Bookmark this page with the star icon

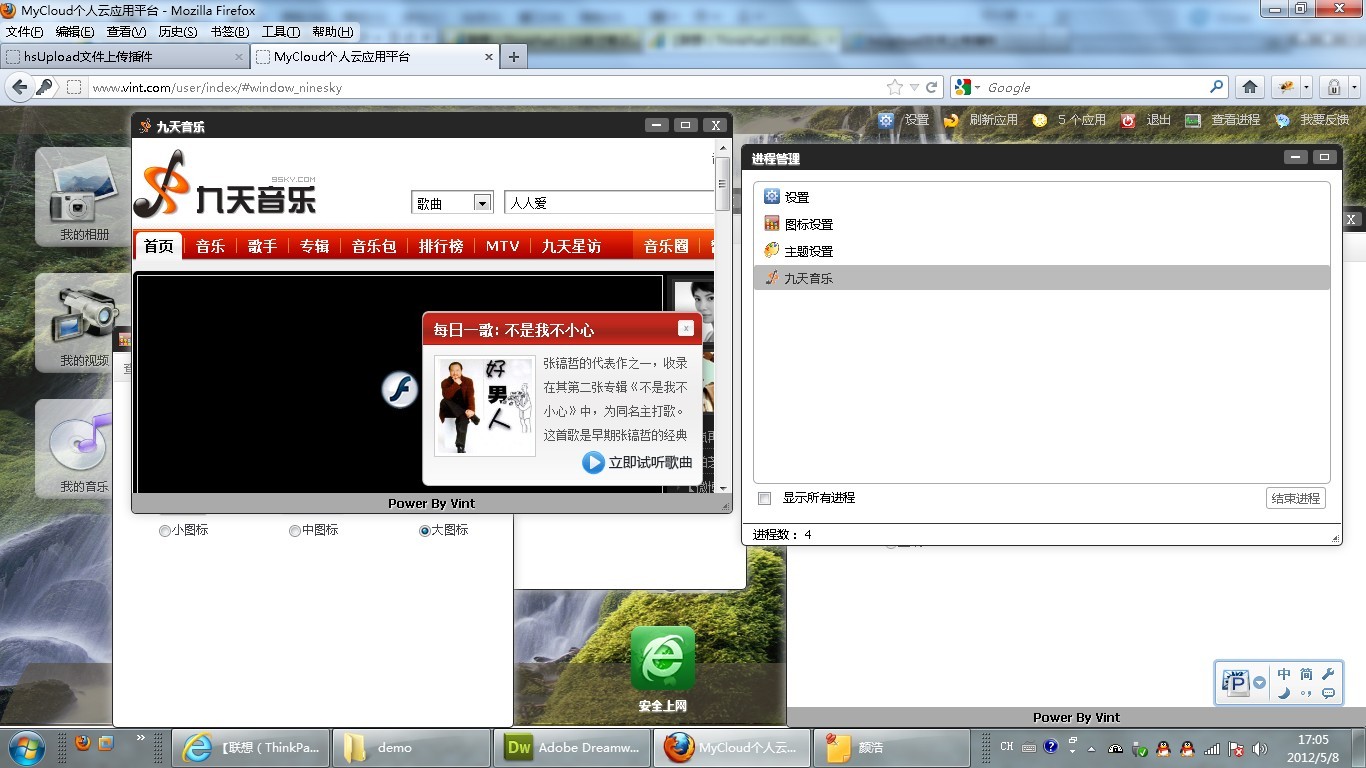(x=894, y=87)
